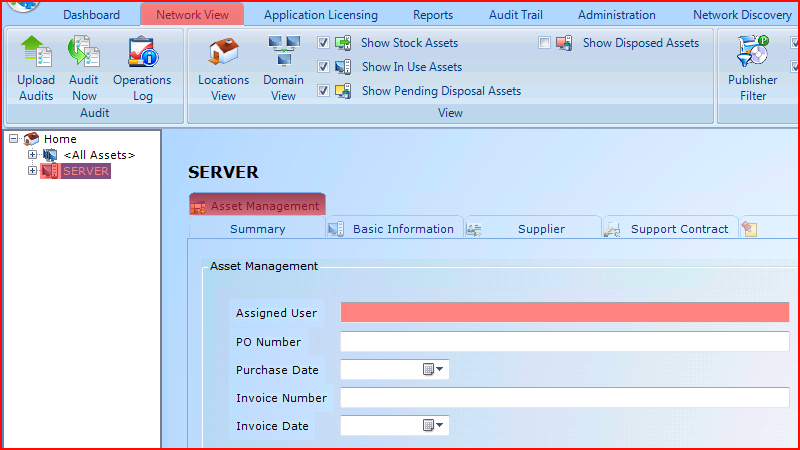Viewport: 800px width, 450px height.
Task: Click the Show Pending Disposal Assets label
Action: point(441,91)
